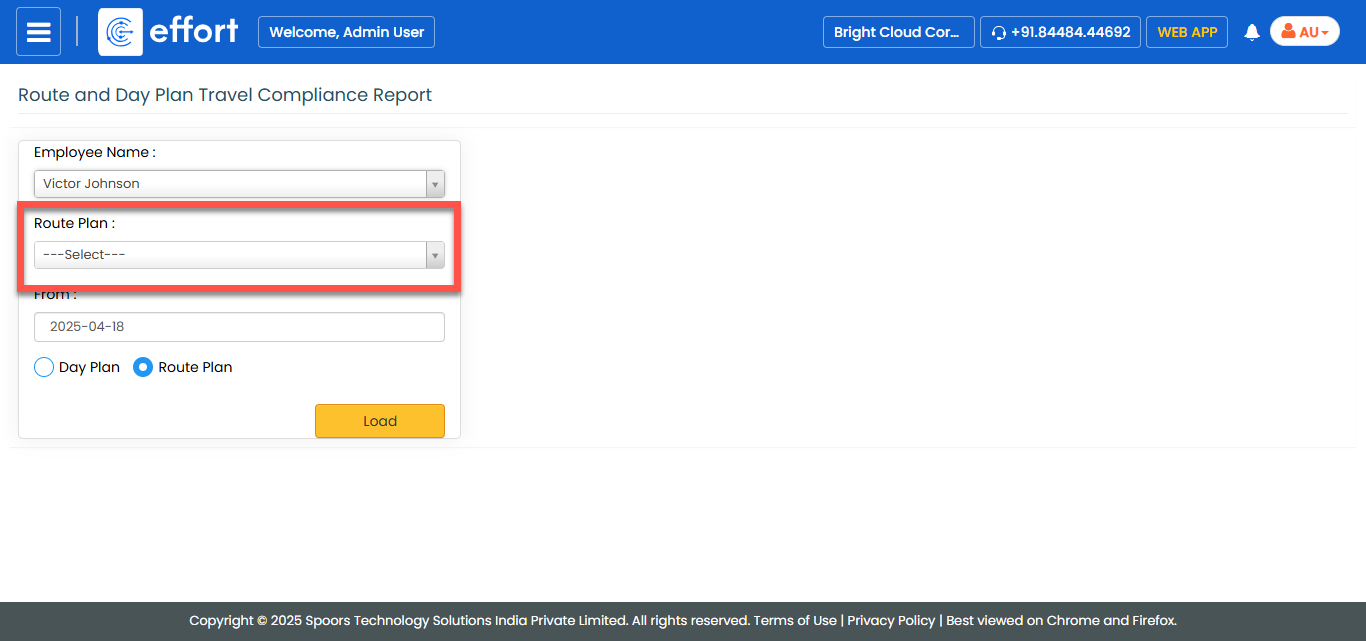Open the Victor Johnson employee dropdown
Image resolution: width=1366 pixels, height=641 pixels.
(230, 184)
